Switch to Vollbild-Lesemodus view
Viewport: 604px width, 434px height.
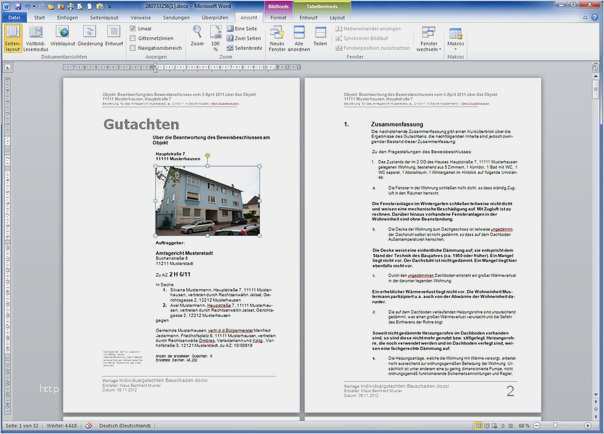point(35,38)
